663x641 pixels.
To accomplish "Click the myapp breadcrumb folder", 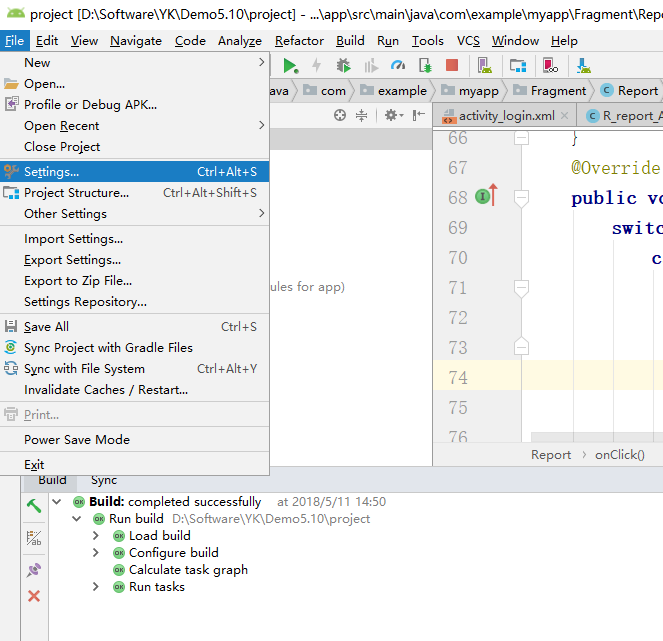I will coord(469,90).
